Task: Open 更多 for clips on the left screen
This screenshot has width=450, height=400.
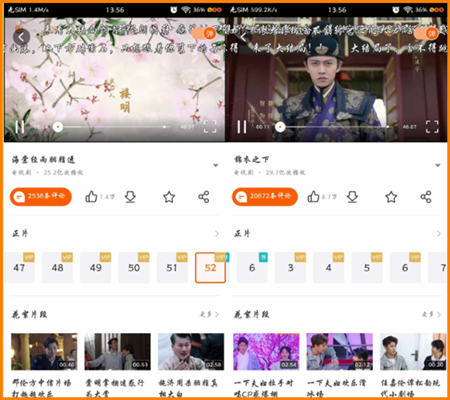Action: tap(209, 314)
